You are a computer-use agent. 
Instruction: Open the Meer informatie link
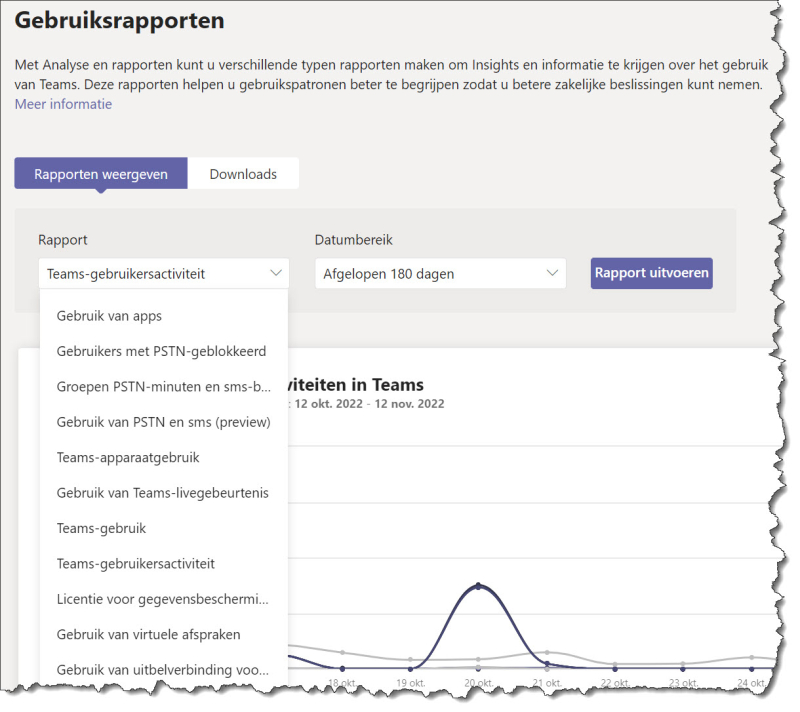(63, 104)
